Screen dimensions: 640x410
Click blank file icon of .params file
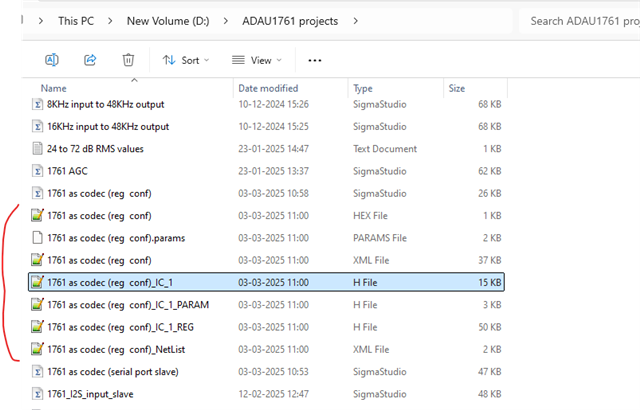pyautogui.click(x=37, y=238)
